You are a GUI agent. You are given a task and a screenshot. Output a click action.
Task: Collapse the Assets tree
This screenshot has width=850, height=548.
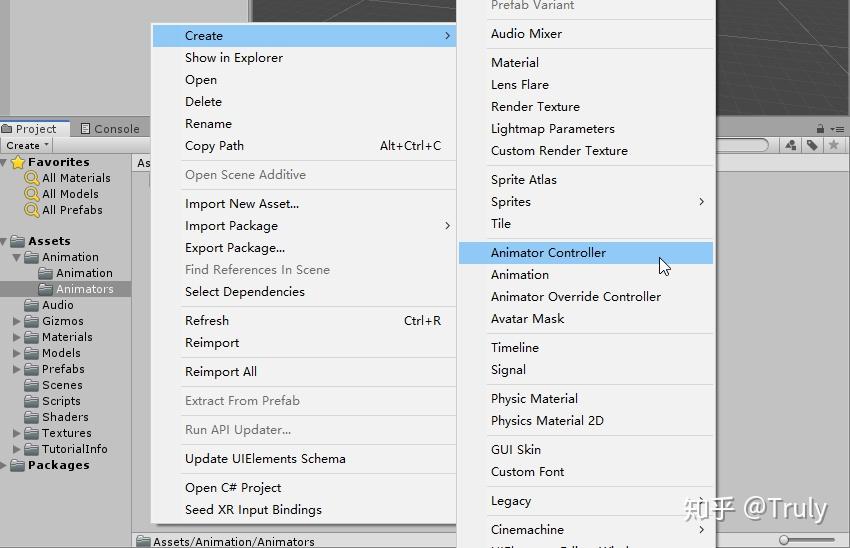click(x=4, y=241)
